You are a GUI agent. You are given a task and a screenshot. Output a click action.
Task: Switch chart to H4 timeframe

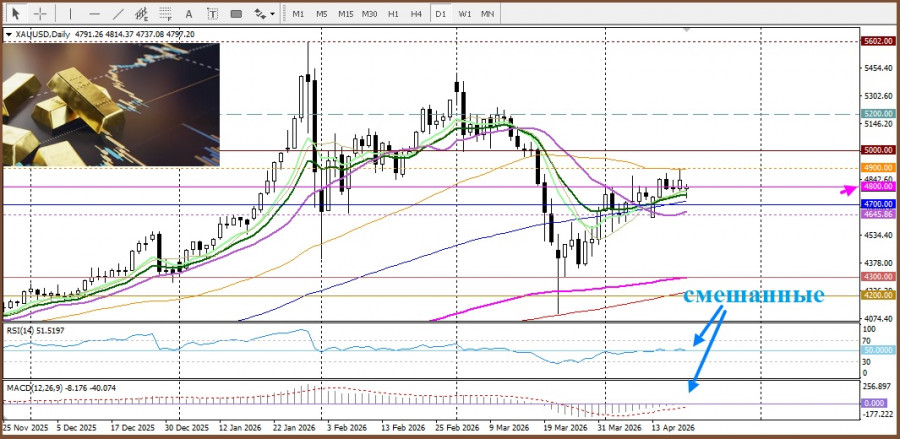point(416,14)
